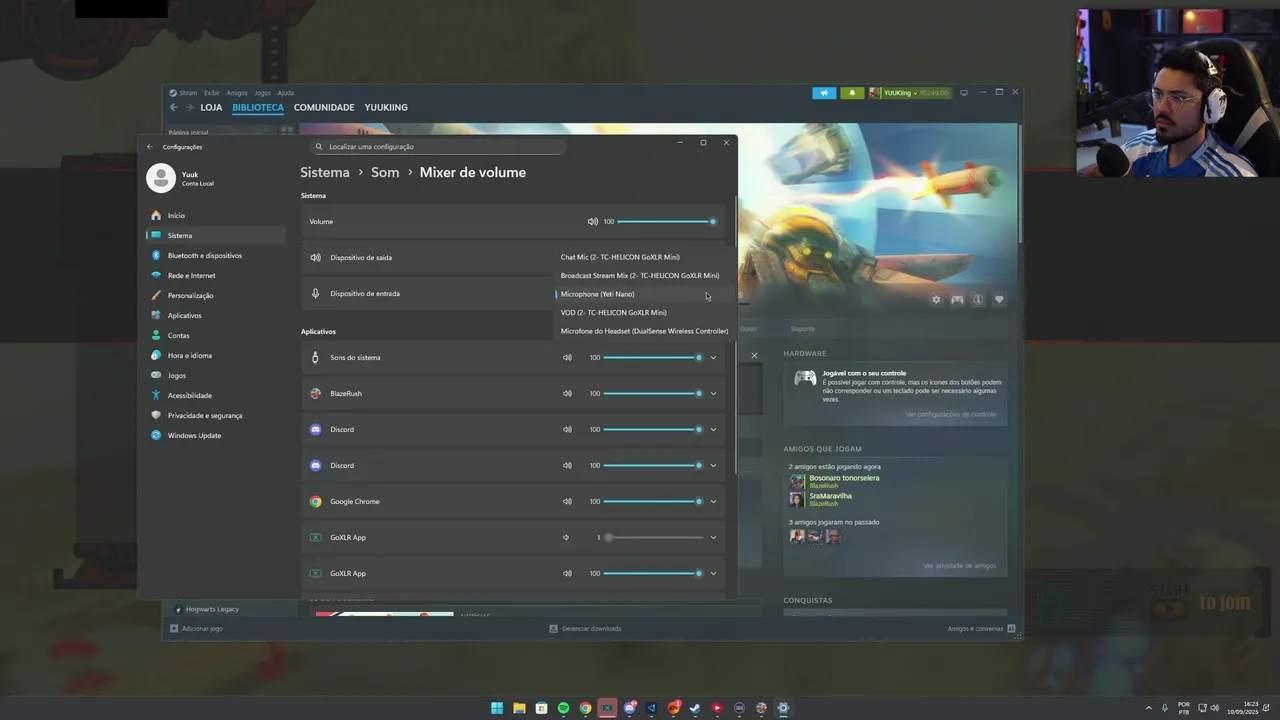Open Steam Big Picture mode icon
Screen dimensions: 1280x720
pos(963,93)
